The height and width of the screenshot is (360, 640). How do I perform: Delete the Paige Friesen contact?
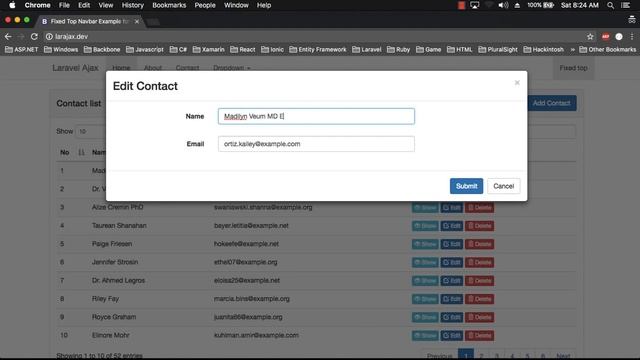pos(480,244)
